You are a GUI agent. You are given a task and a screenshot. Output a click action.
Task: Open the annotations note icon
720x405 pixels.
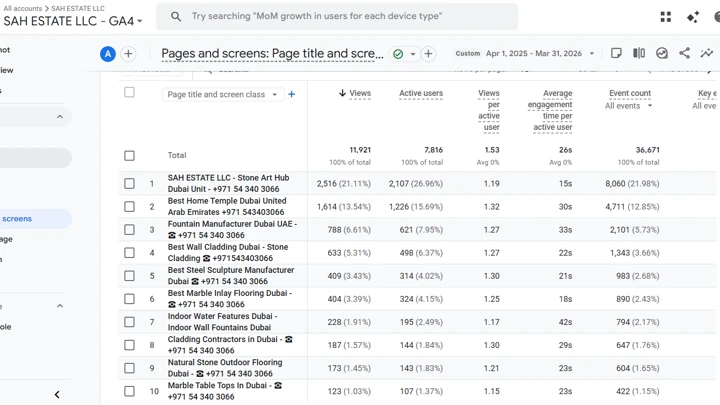click(x=616, y=53)
